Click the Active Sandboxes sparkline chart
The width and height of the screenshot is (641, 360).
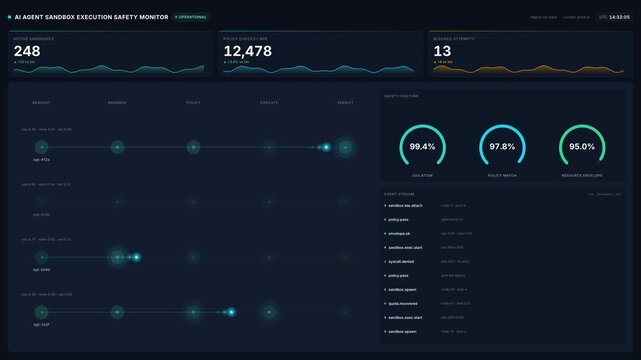[109, 69]
